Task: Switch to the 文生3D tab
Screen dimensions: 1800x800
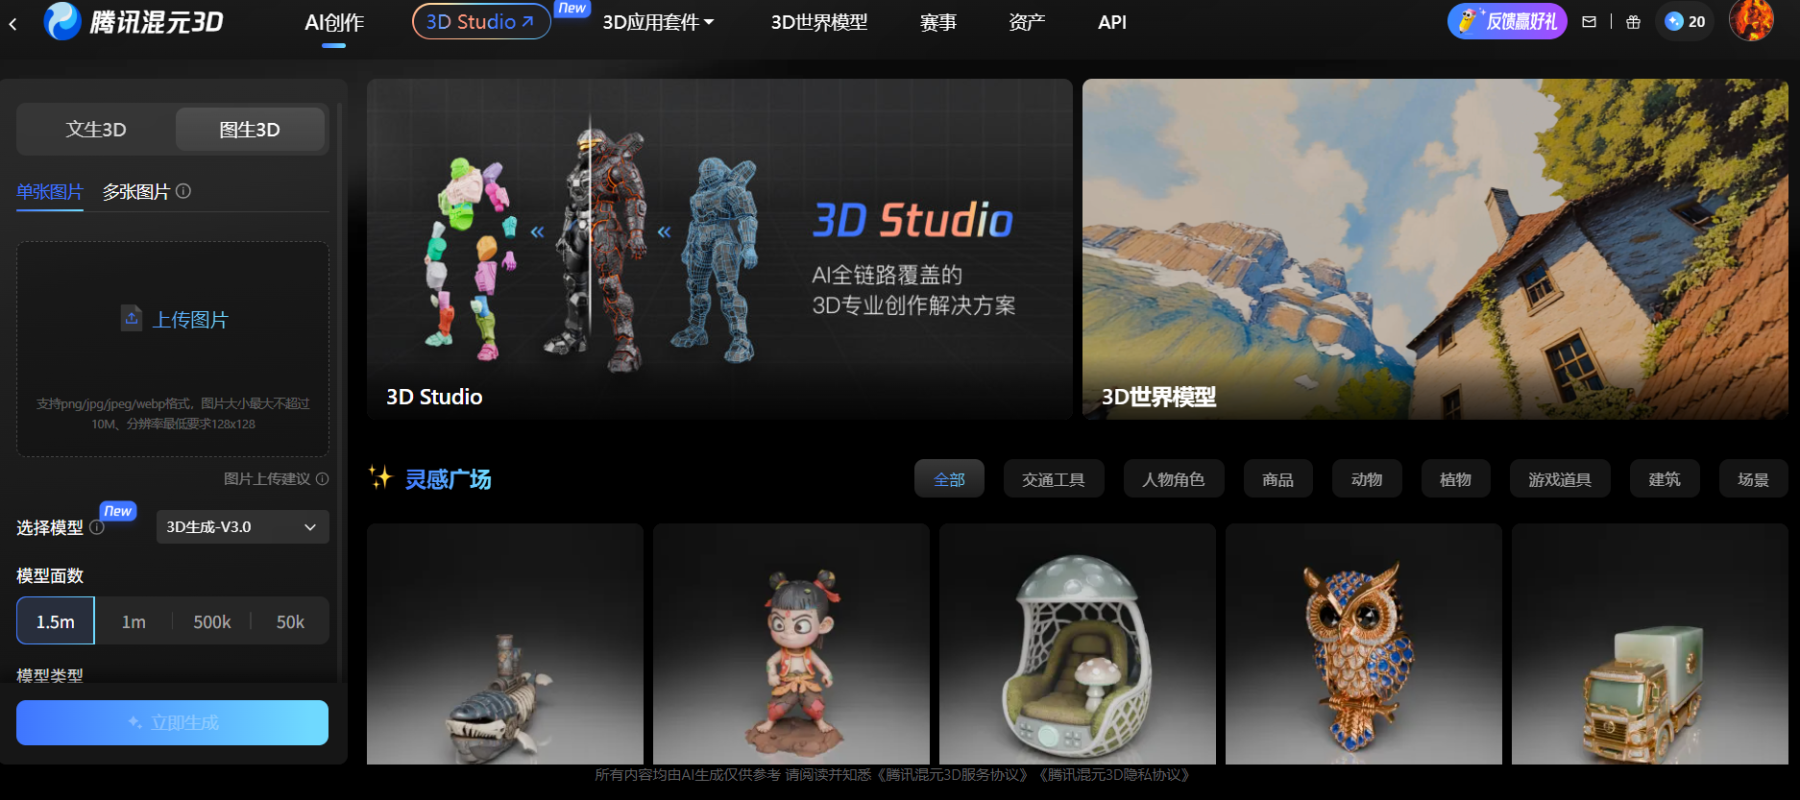Action: point(96,130)
